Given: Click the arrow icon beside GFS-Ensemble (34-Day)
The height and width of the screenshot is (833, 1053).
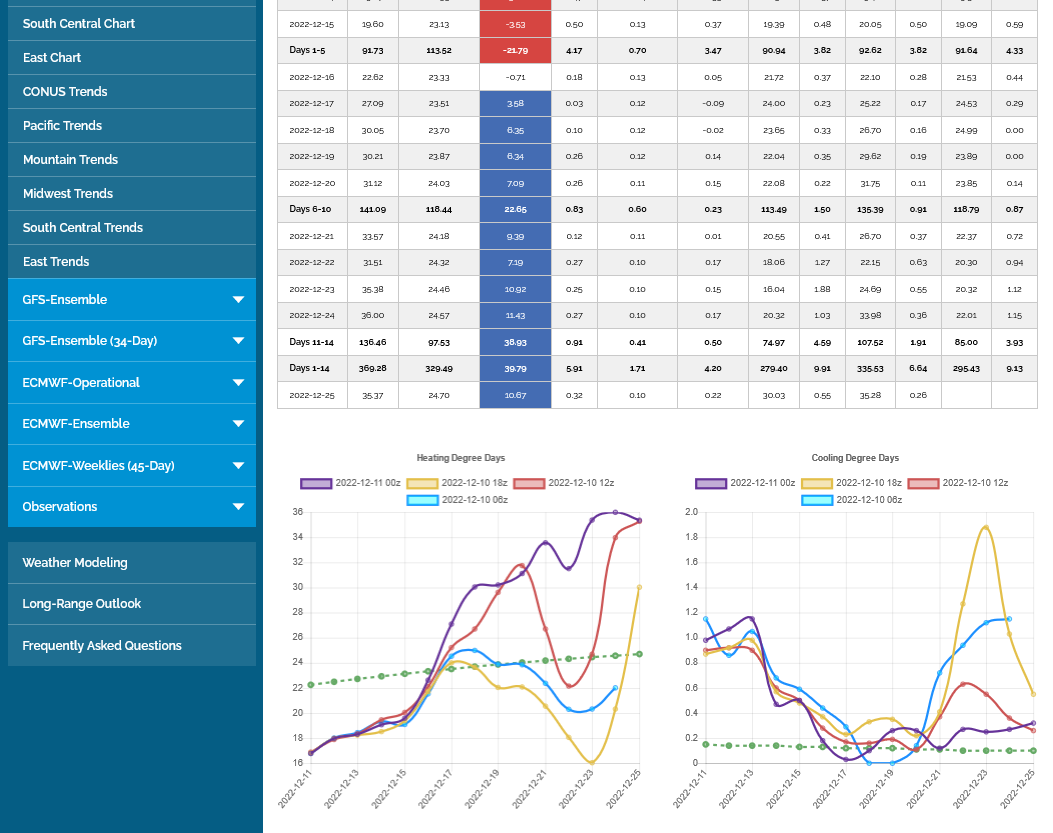Looking at the screenshot, I should coord(238,341).
